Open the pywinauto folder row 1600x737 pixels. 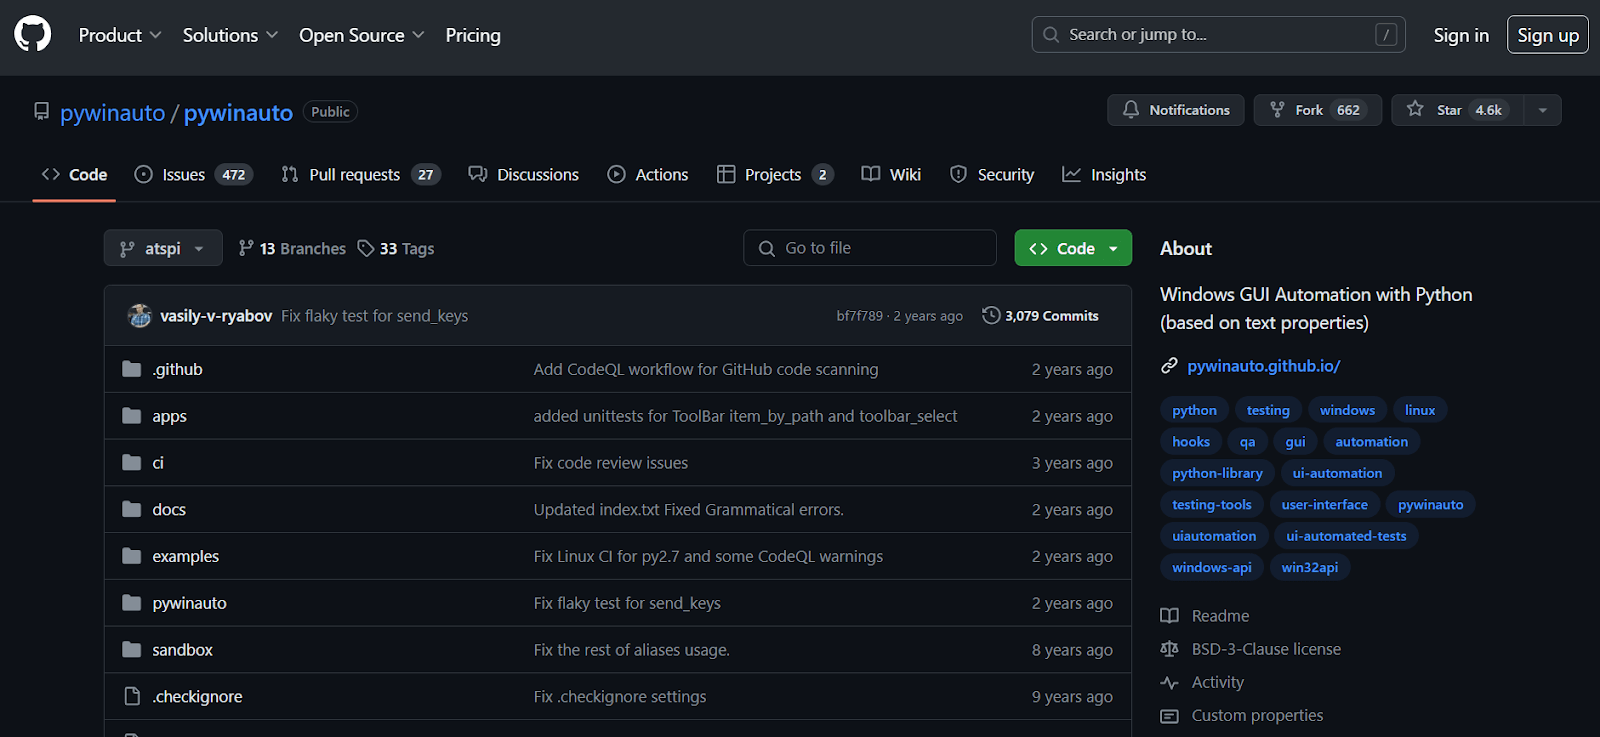[617, 603]
